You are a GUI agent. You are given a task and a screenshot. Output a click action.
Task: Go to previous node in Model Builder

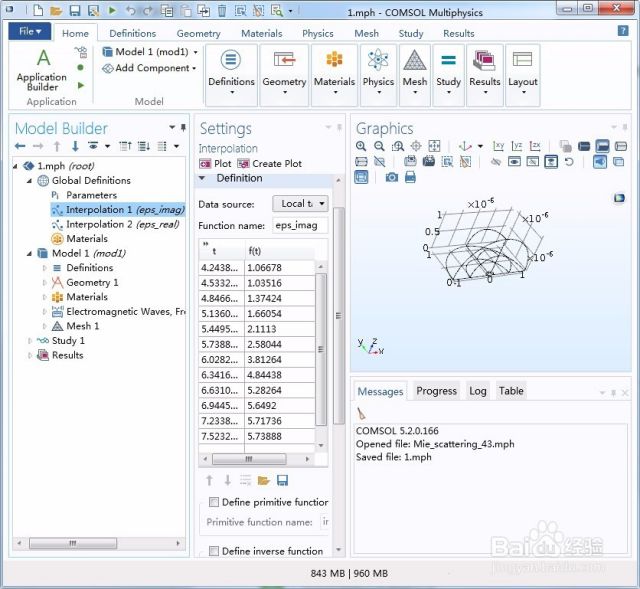[20, 146]
